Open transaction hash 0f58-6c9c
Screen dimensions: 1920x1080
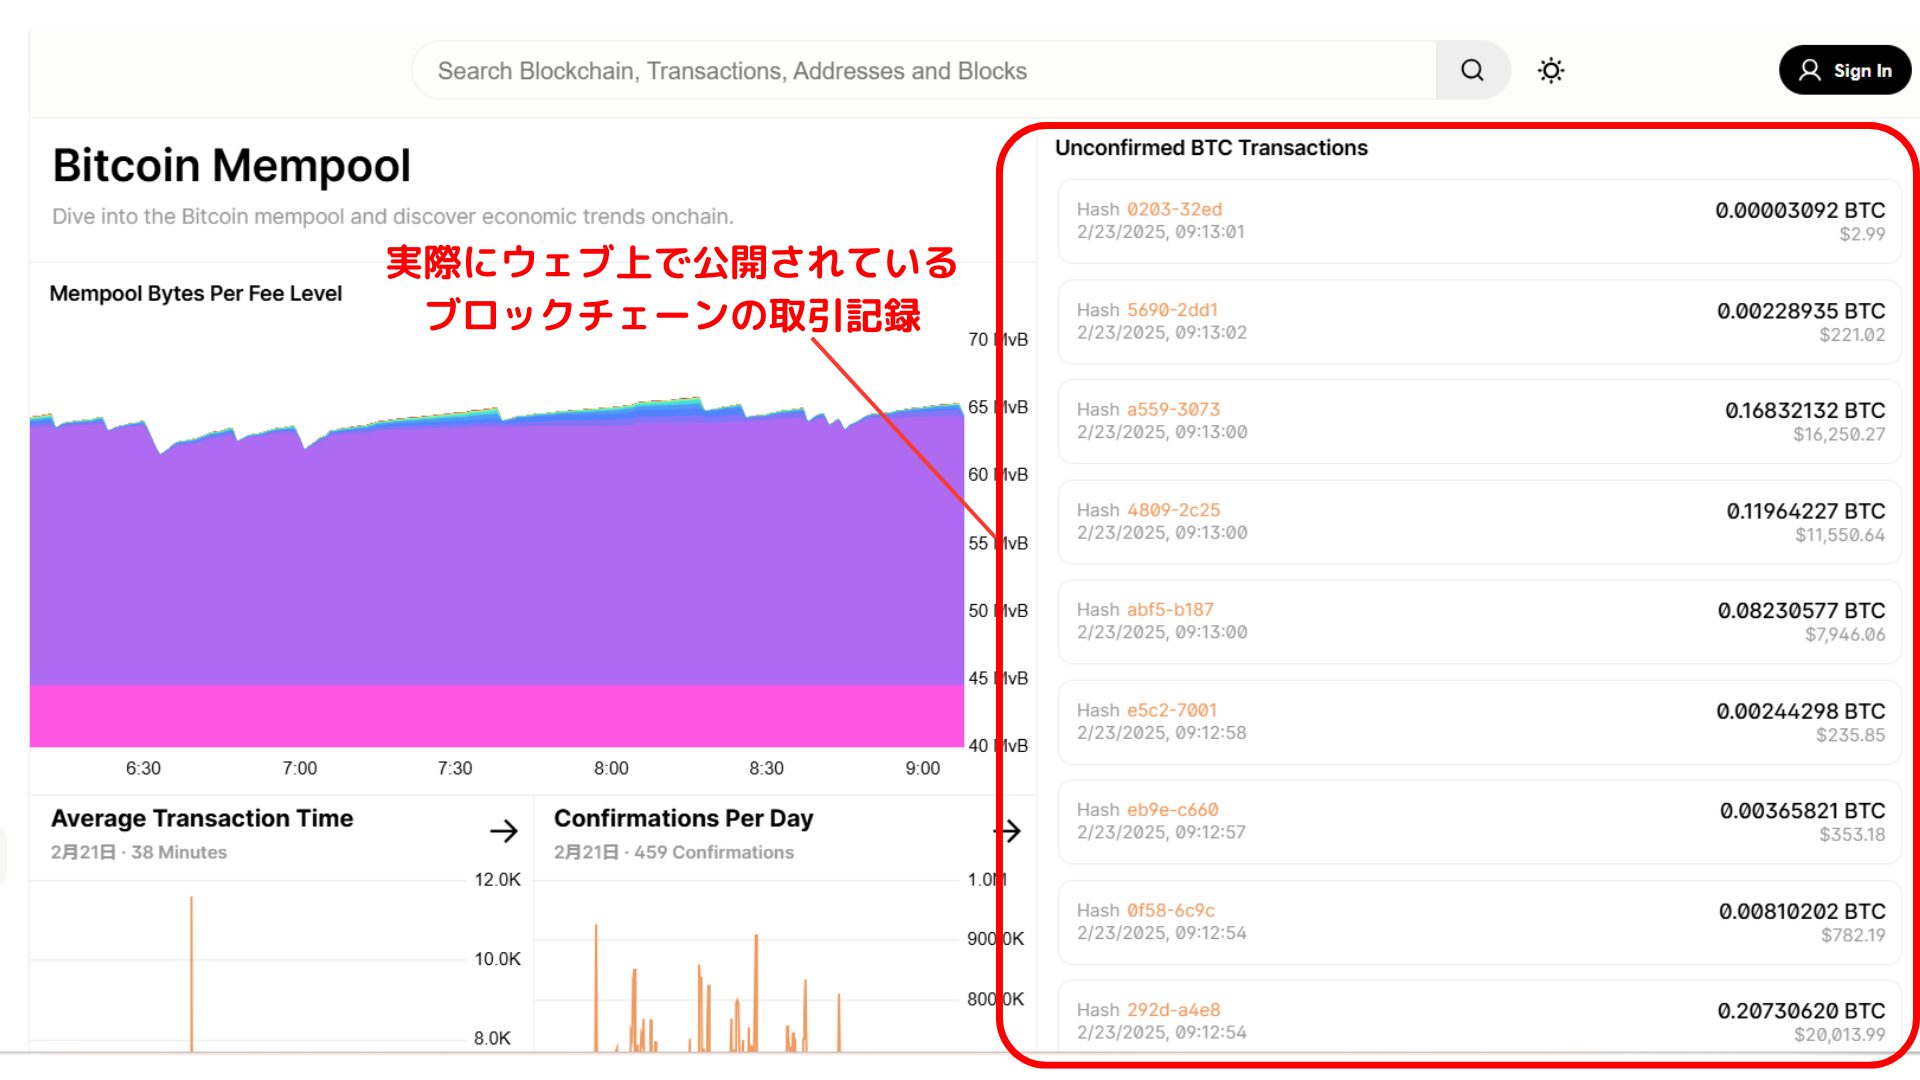[x=1170, y=910]
